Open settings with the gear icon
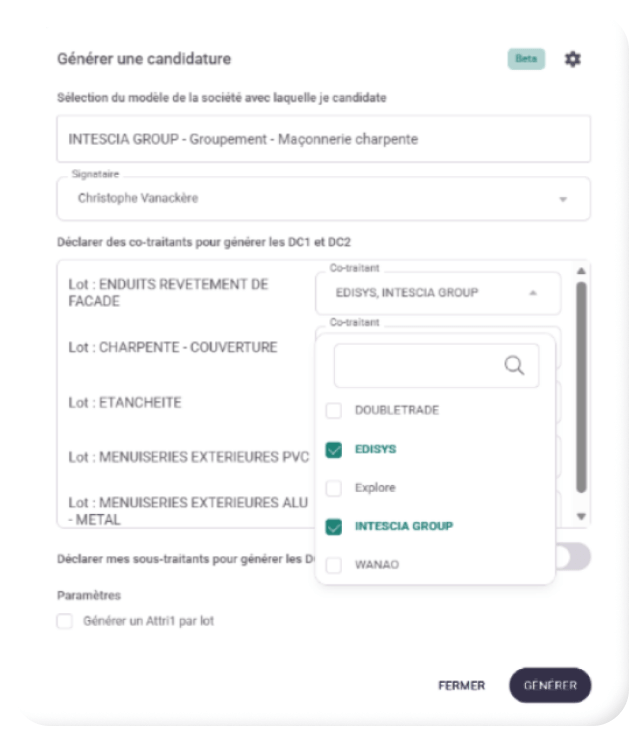Image resolution: width=642 pixels, height=739 pixels. [573, 59]
